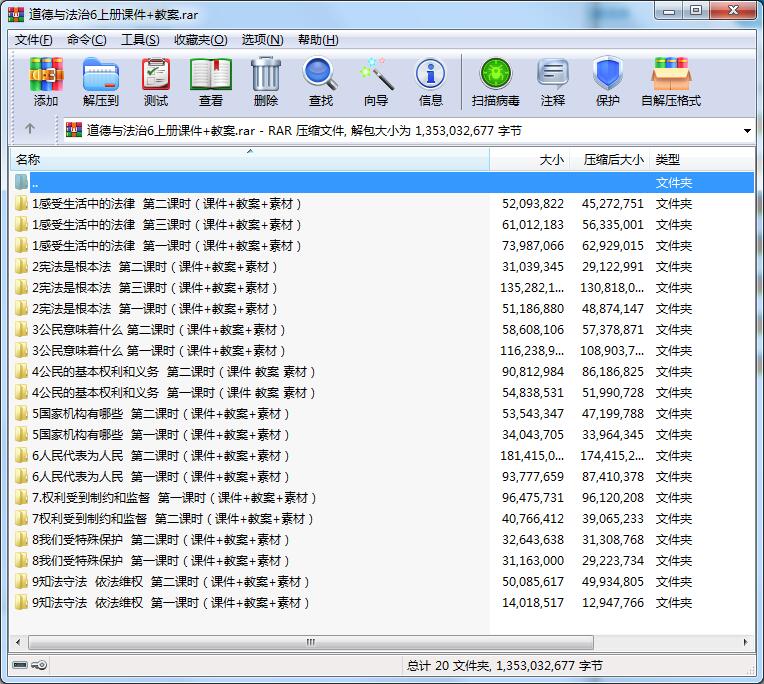Click the Delete (删除) trash icon
This screenshot has width=764, height=684.
pos(266,81)
